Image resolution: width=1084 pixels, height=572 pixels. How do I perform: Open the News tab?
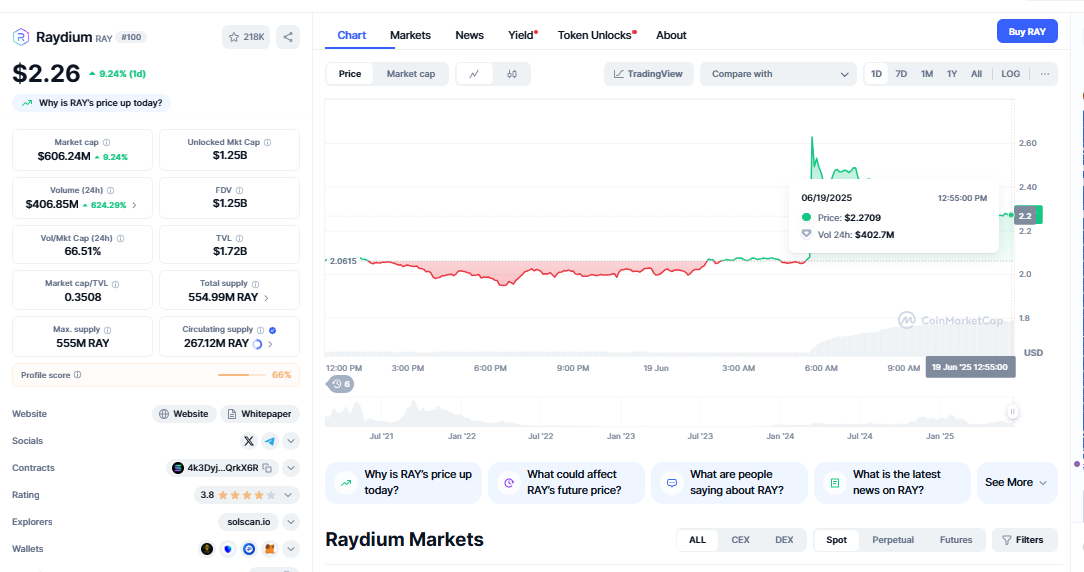[469, 35]
